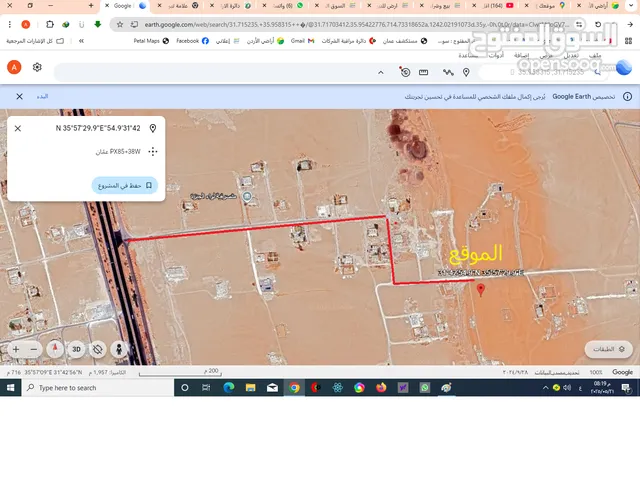This screenshot has width=640, height=480.
Task: Open the 'إضافة' menu
Action: [521, 55]
